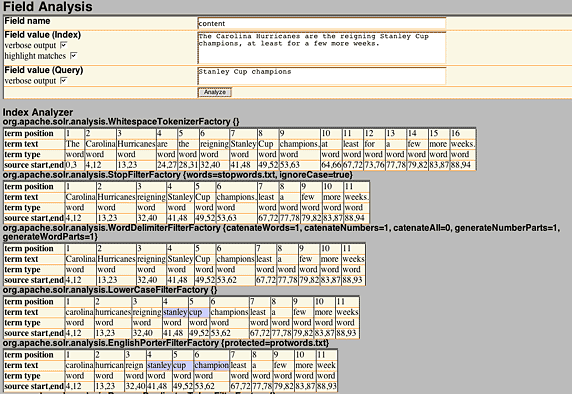572x394 pixels.
Task: Click the 'Field Analysis' page heading
Action: [47, 7]
